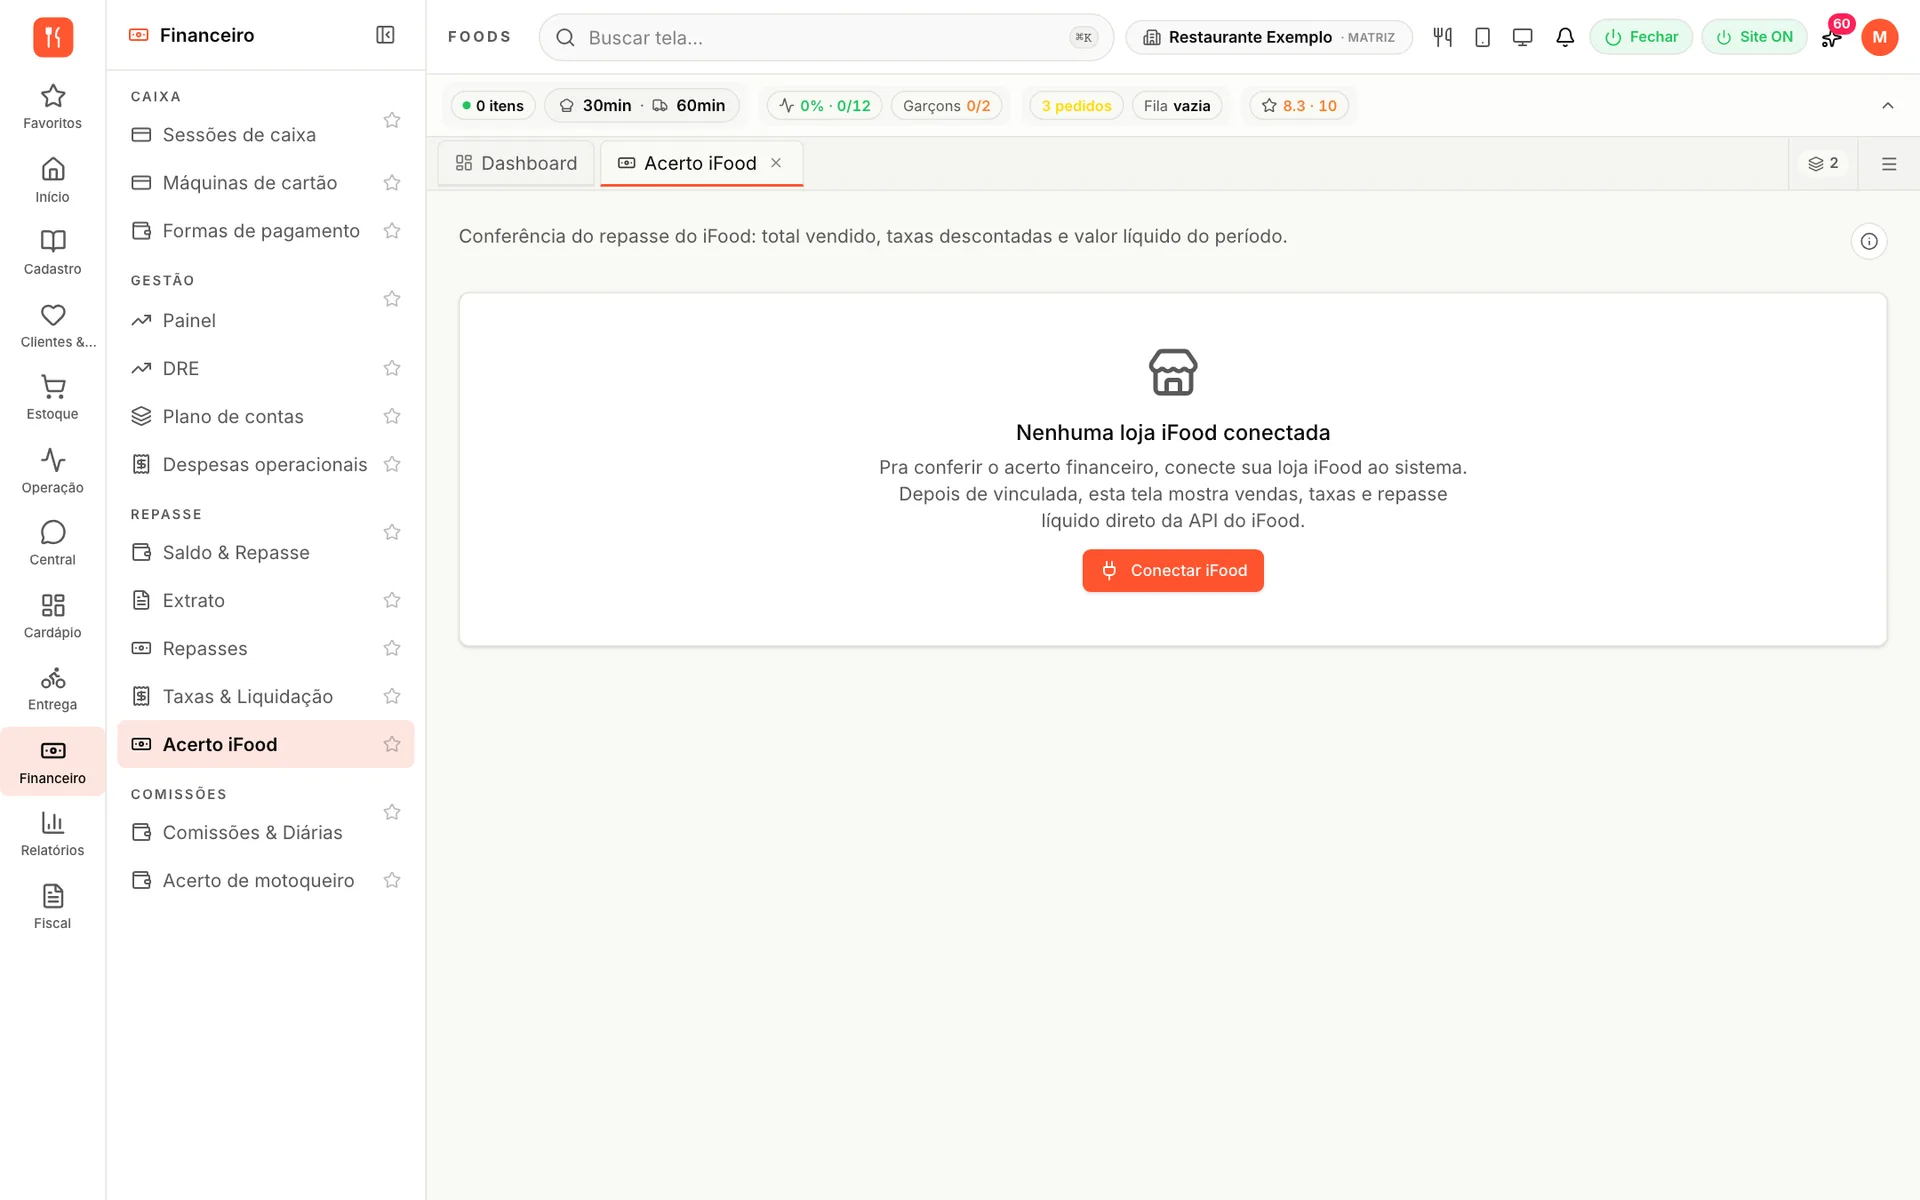Star the Máquinas de cartão item
The image size is (1920, 1200).
[x=392, y=183]
